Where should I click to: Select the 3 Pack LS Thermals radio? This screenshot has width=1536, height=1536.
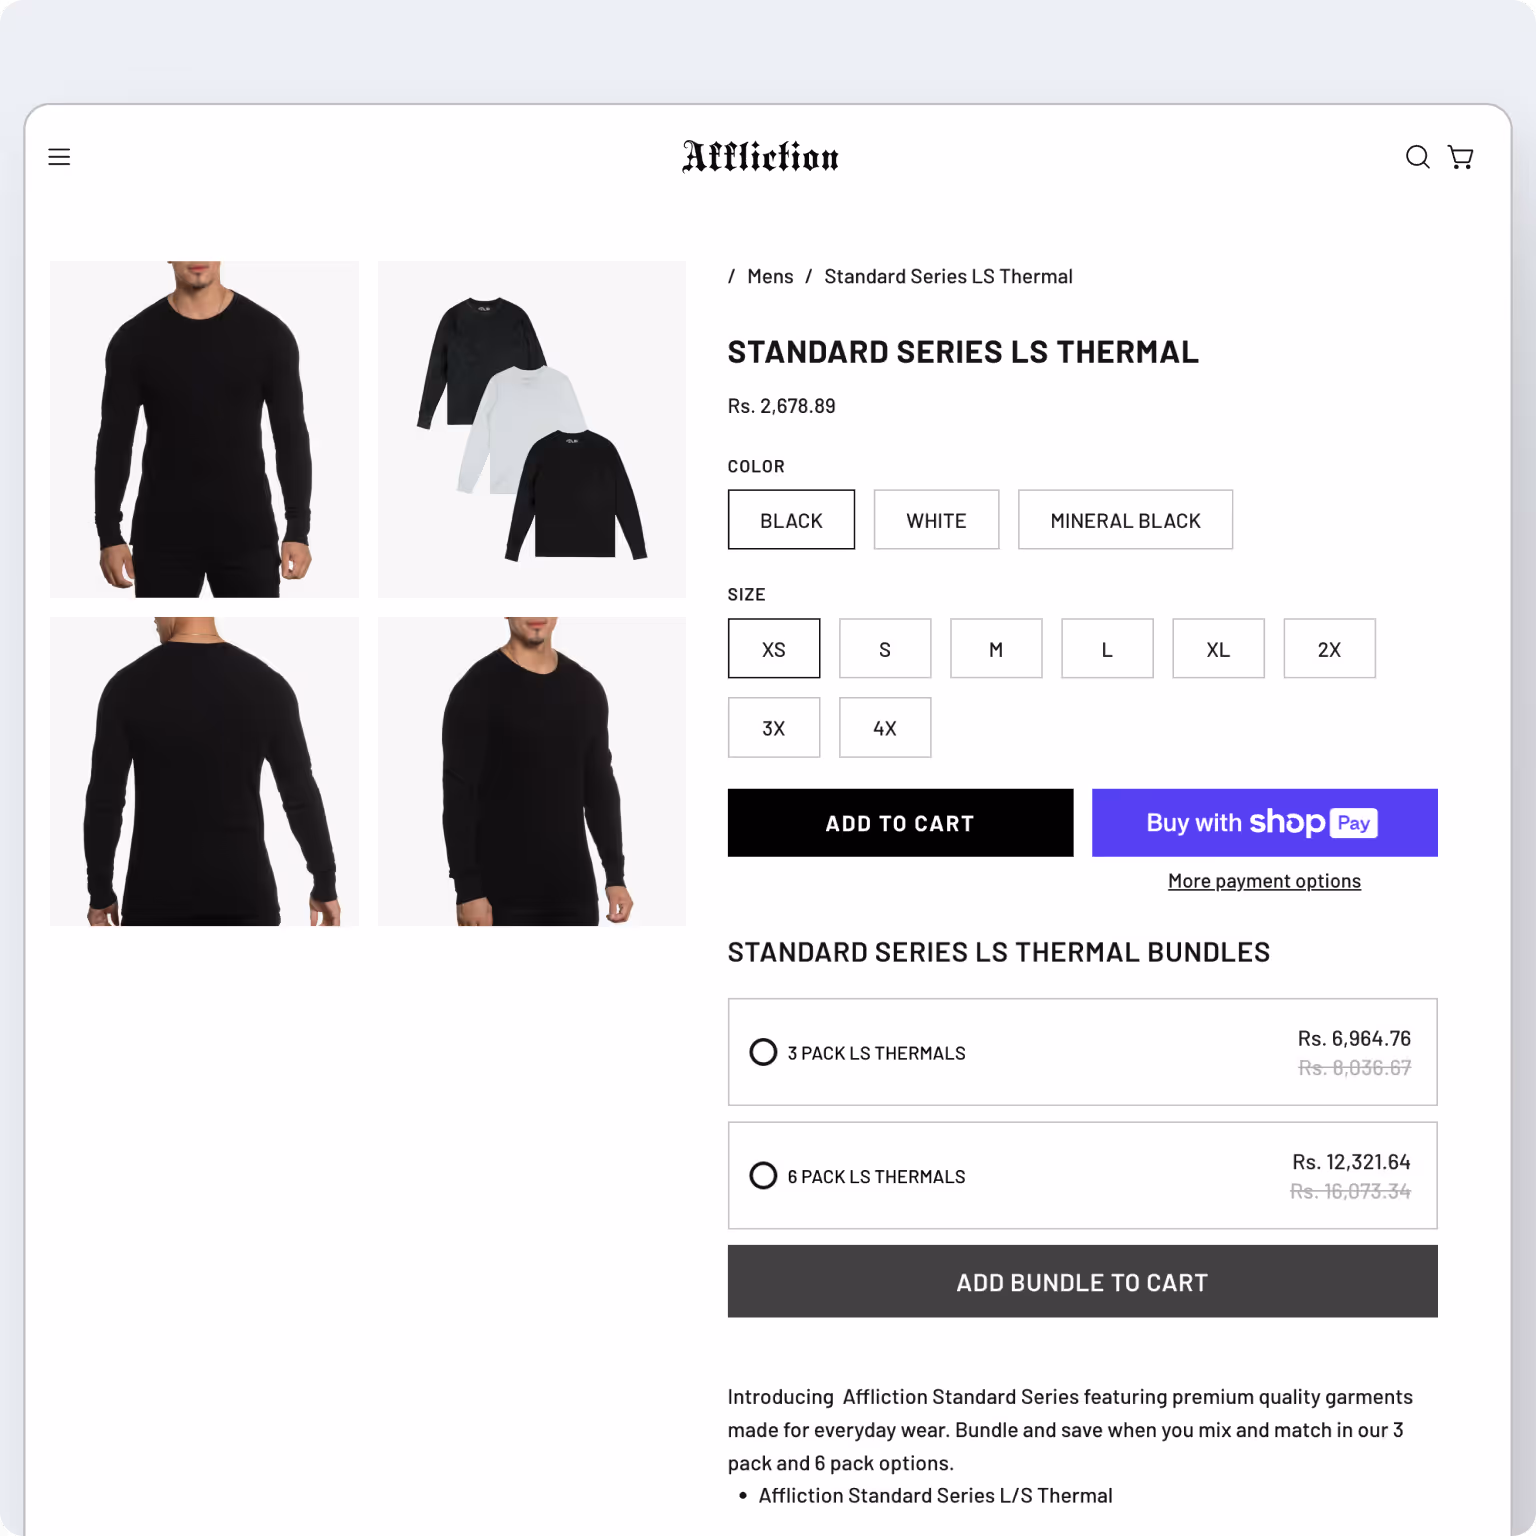coord(763,1052)
